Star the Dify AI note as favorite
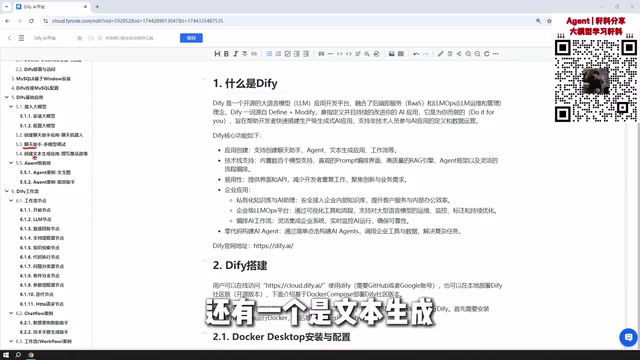Screen dimensions: 640x360 coord(80,38)
